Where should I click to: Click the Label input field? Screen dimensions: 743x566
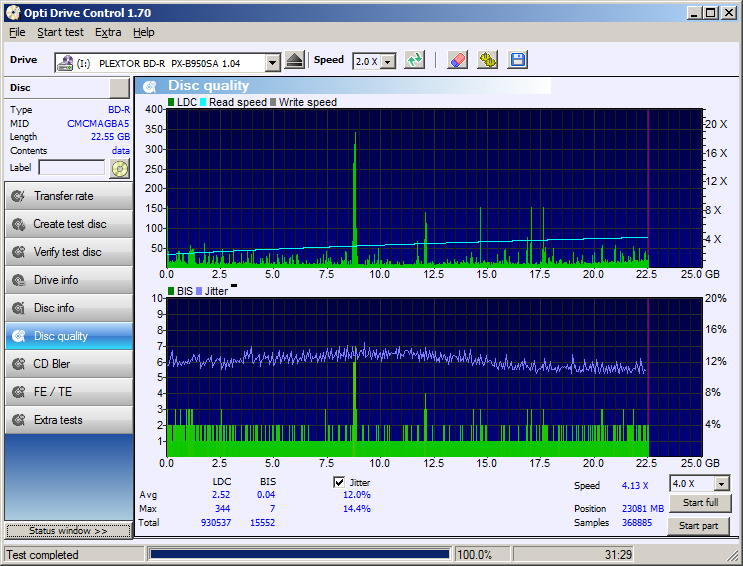tap(72, 167)
